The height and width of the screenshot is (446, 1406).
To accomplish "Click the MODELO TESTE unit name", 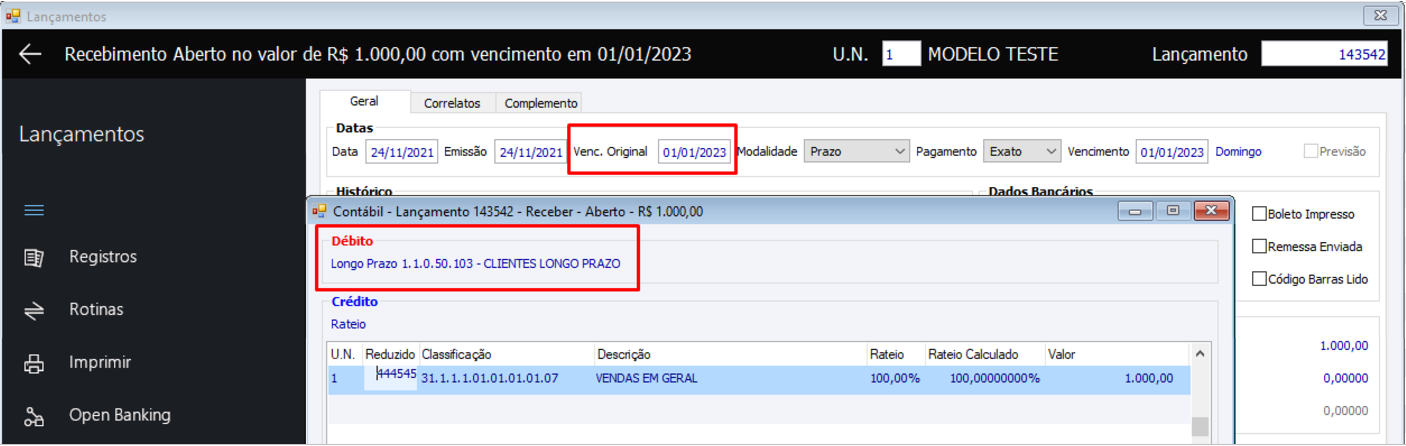I will click(x=993, y=54).
